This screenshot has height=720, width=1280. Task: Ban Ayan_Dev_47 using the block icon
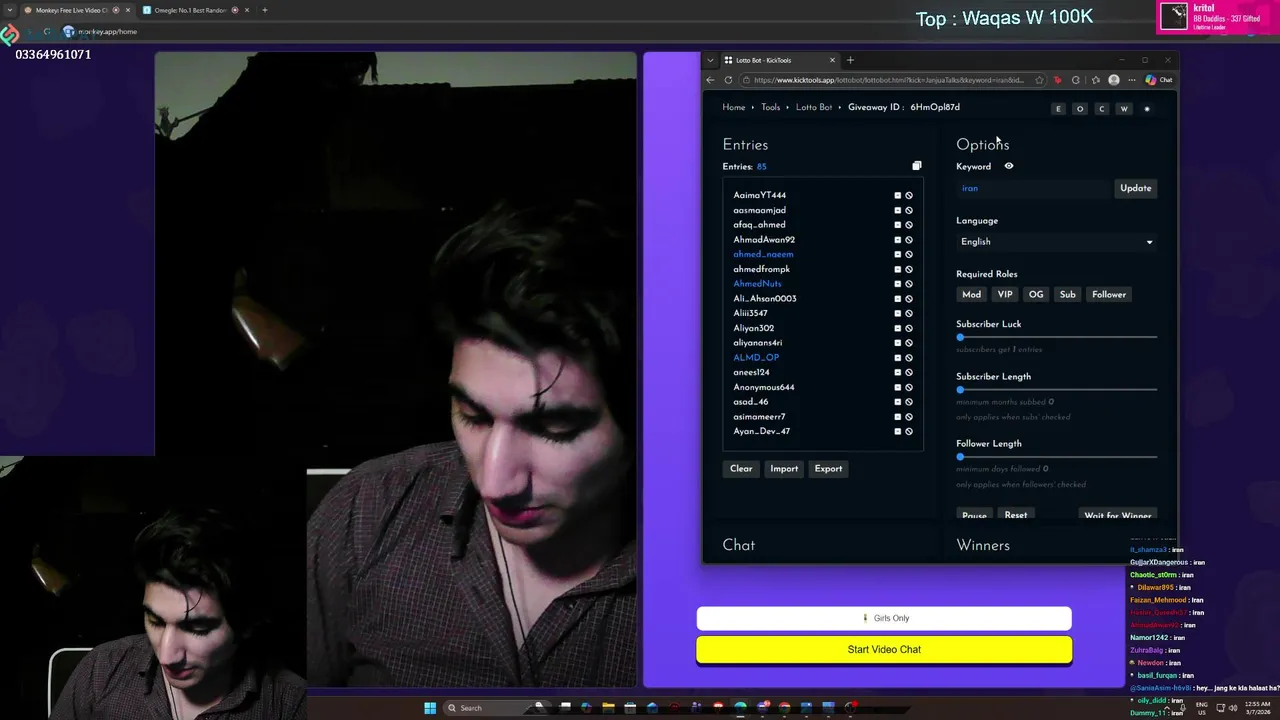909,431
